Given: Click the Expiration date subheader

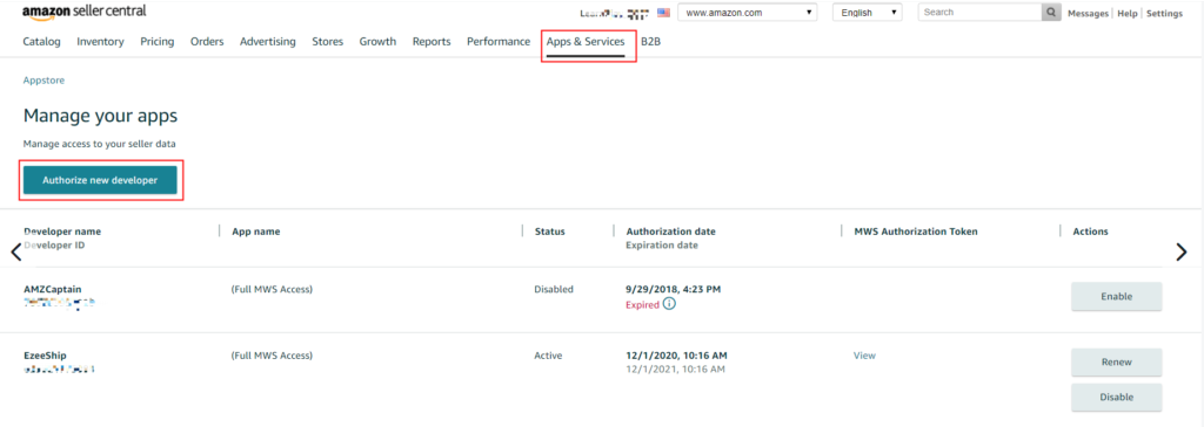Looking at the screenshot, I should click(662, 245).
